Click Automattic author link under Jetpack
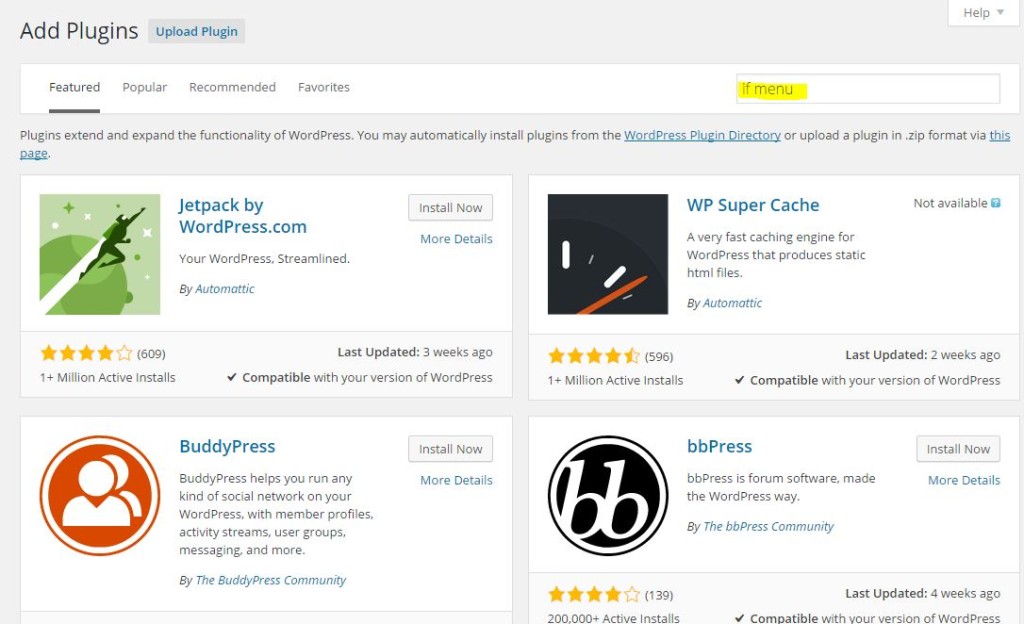The height and width of the screenshot is (624, 1024). coord(225,289)
